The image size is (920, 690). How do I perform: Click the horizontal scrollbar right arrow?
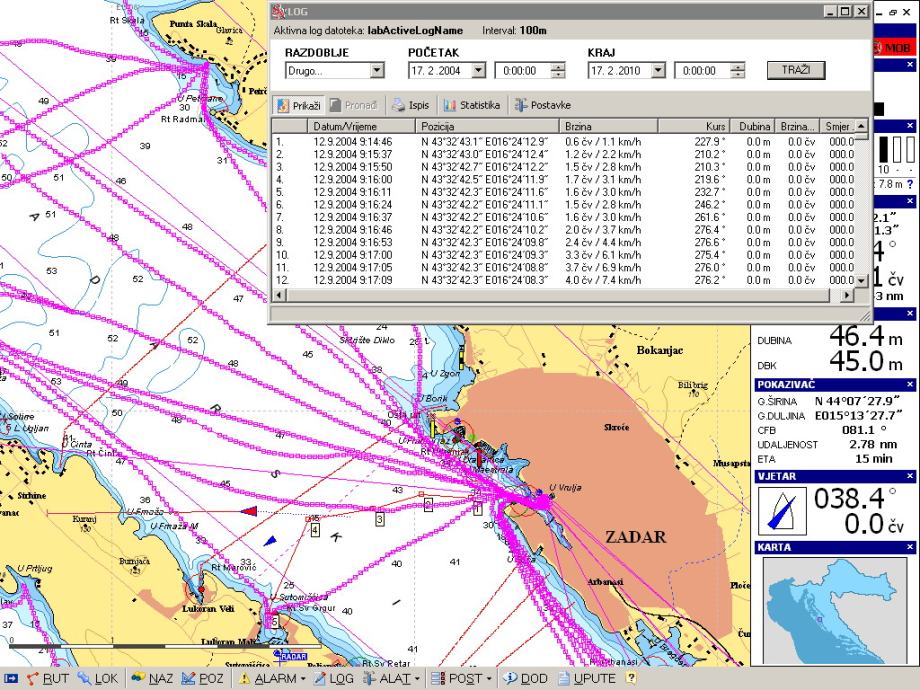(x=847, y=296)
